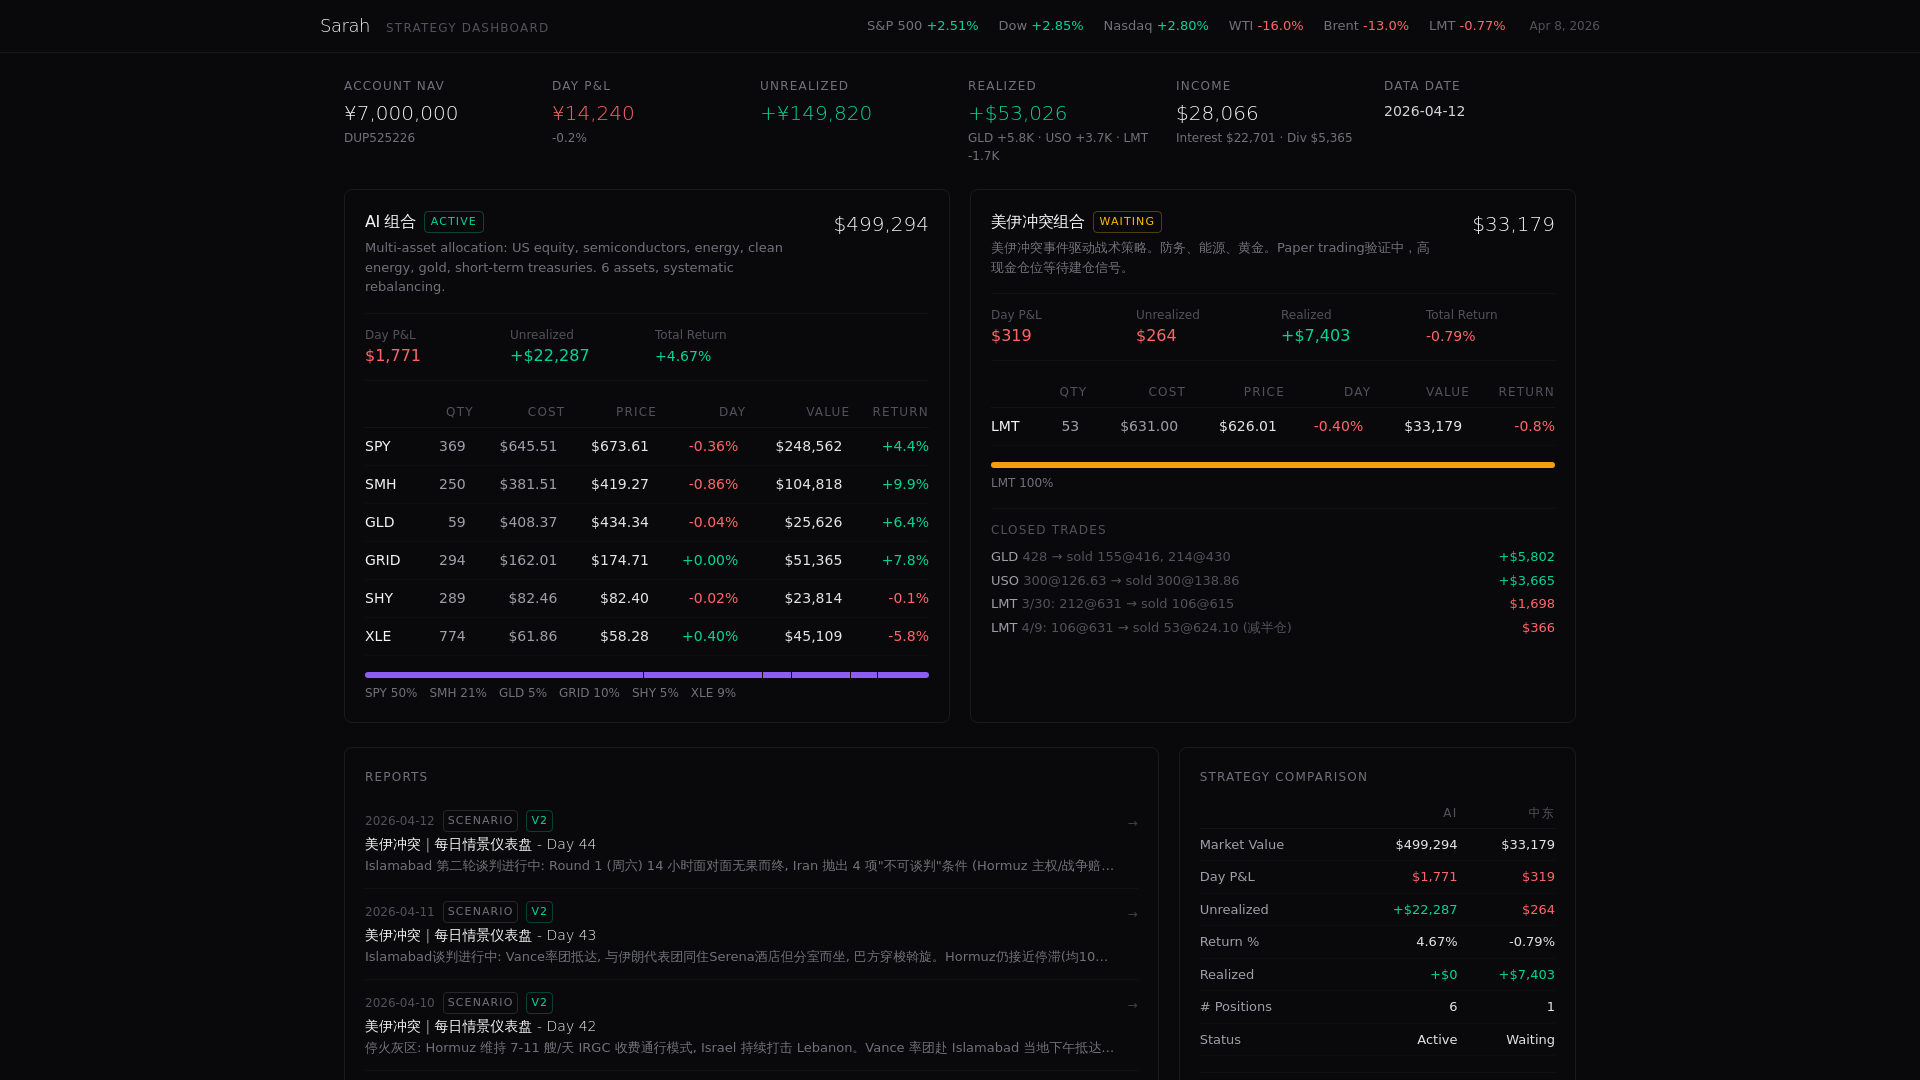Click the LMT 3/30 closed trade row
The width and height of the screenshot is (1920, 1080).
pos(1273,604)
